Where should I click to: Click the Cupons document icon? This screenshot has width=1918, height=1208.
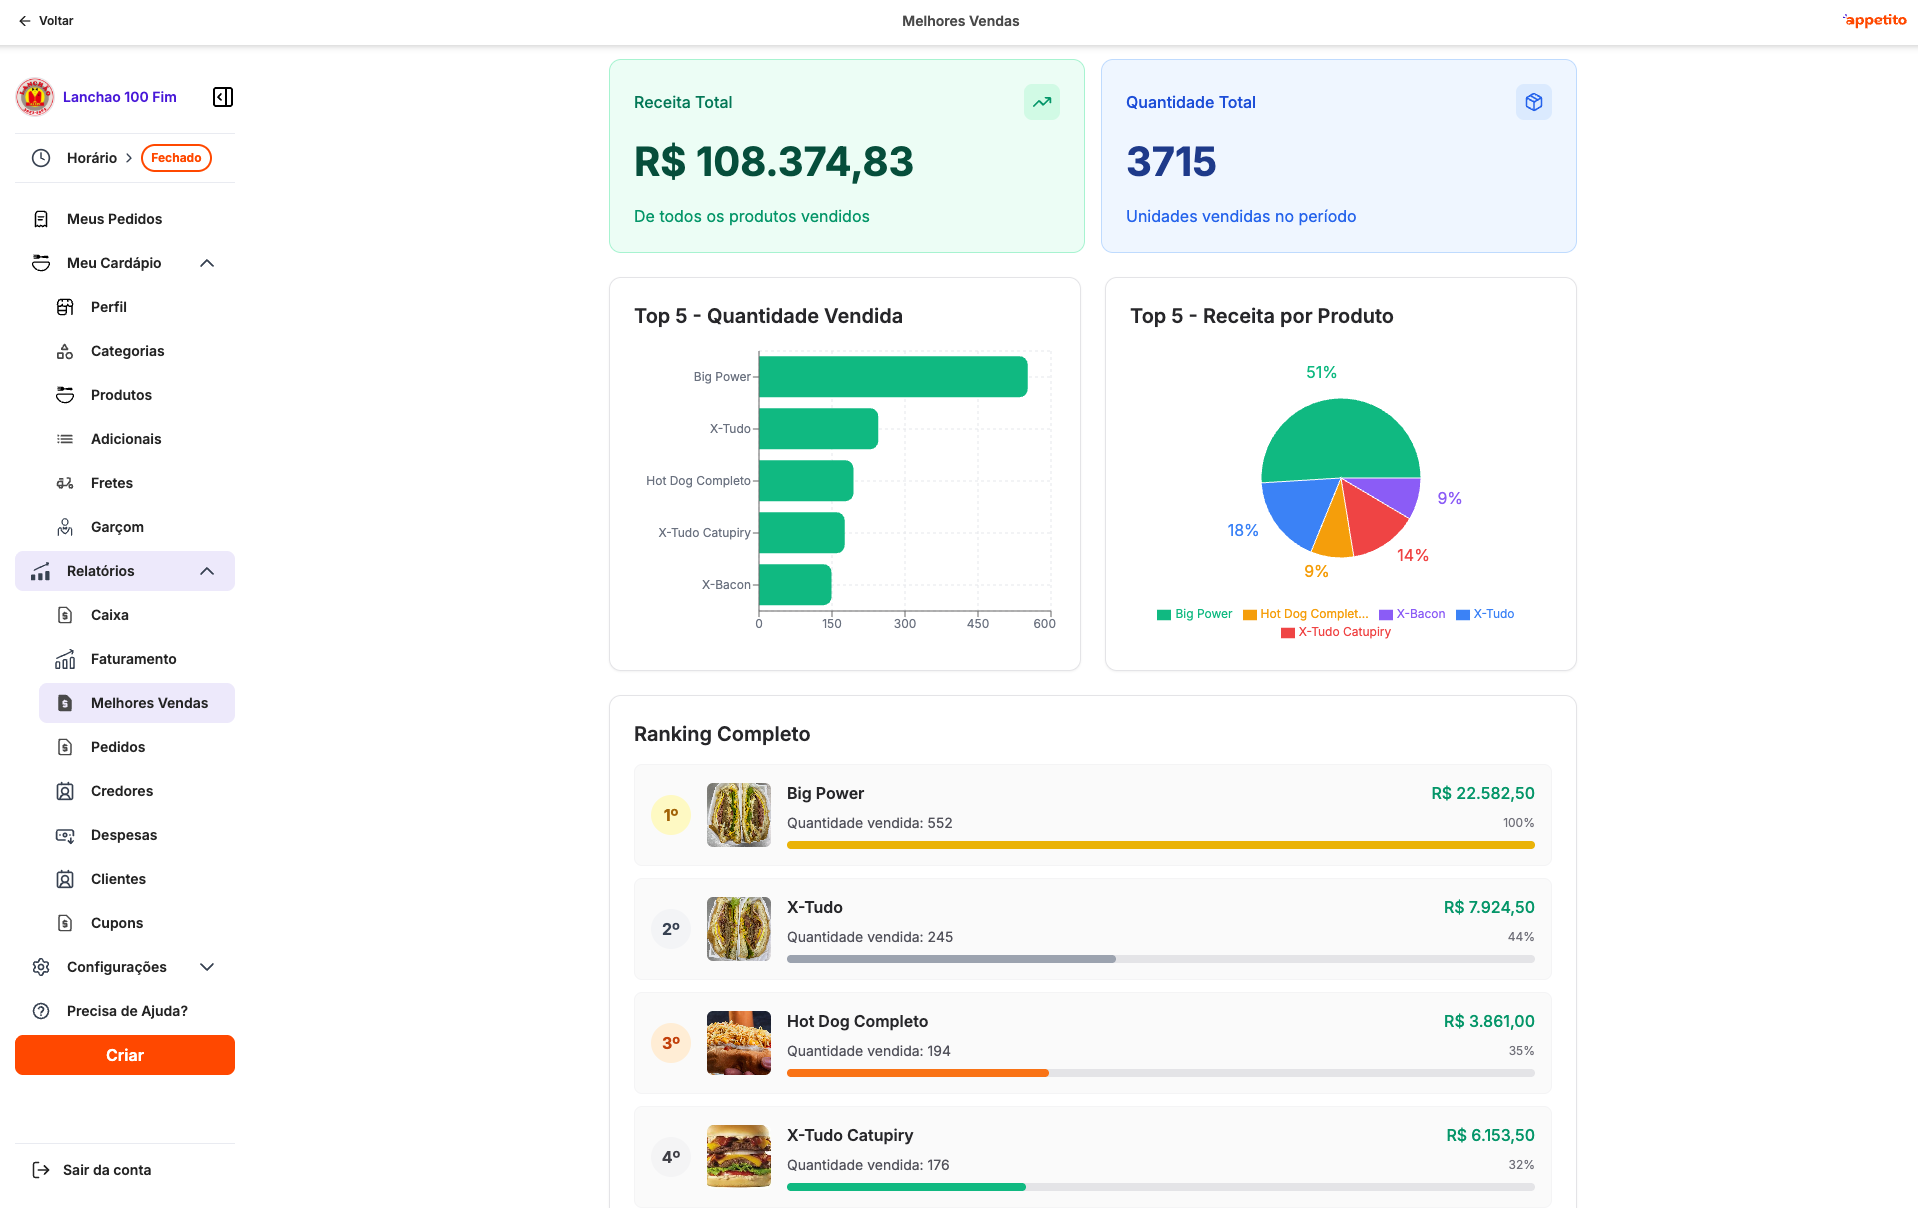pyautogui.click(x=65, y=923)
